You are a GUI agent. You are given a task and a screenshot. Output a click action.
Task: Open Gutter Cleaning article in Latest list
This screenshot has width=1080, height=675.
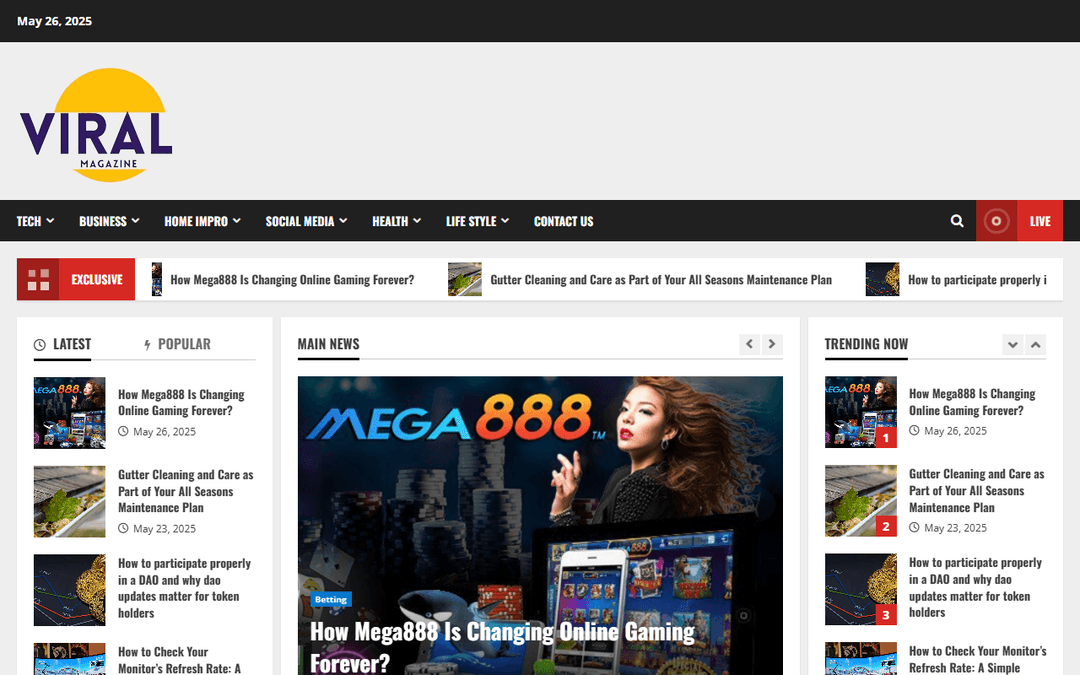pyautogui.click(x=185, y=491)
